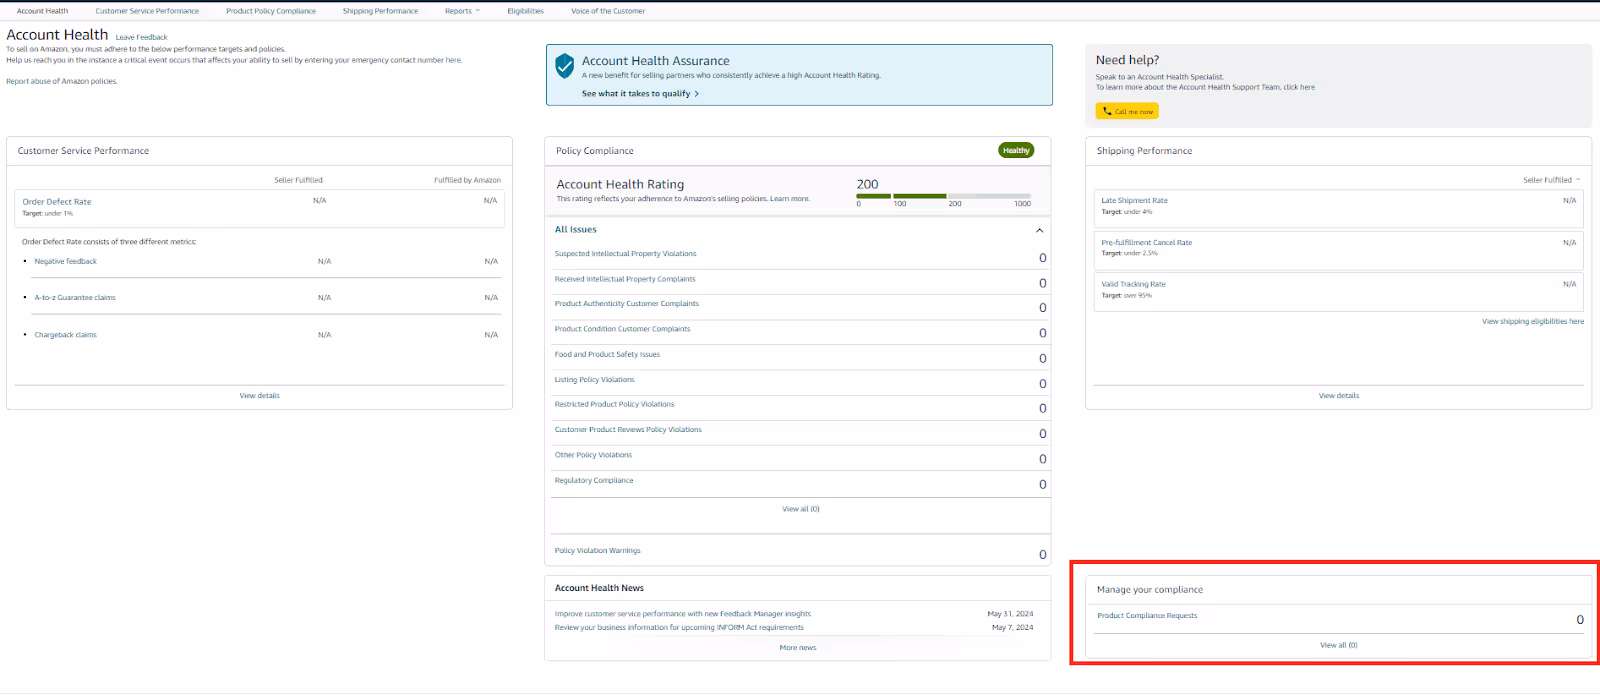
Task: Open Product Compliance Requests
Action: pos(1147,616)
